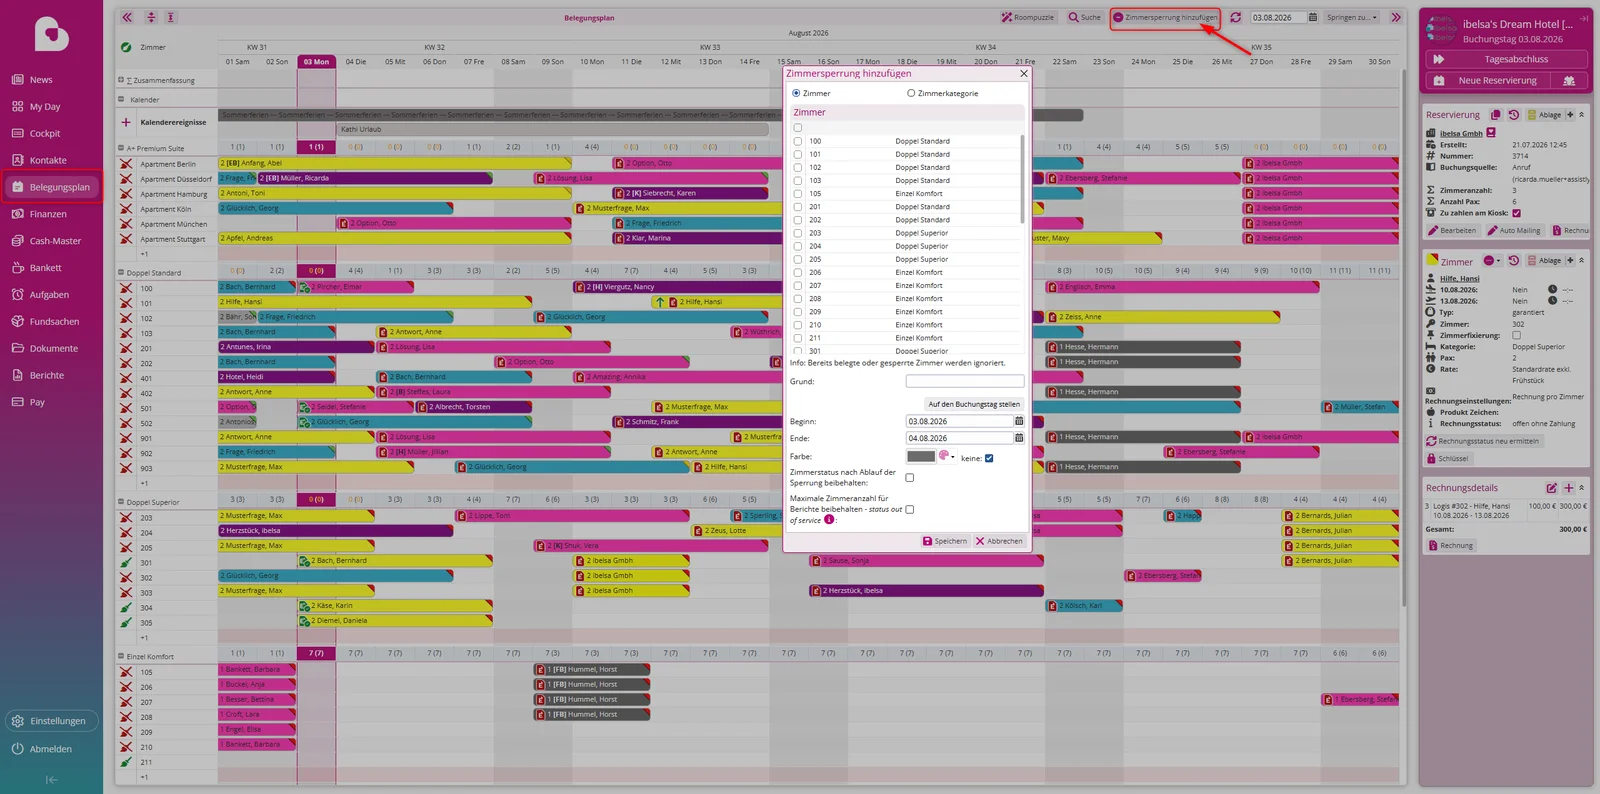Open the calendar picker next to Ende
The height and width of the screenshot is (794, 1600).
point(1019,438)
